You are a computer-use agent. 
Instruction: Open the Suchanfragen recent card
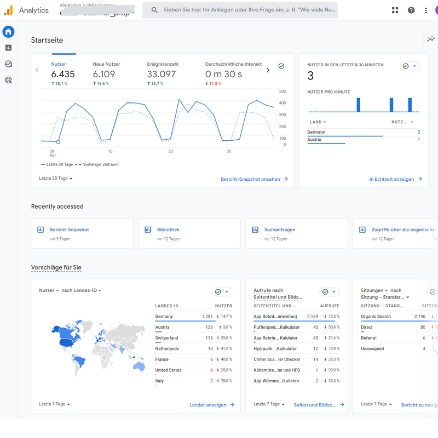[x=296, y=233]
